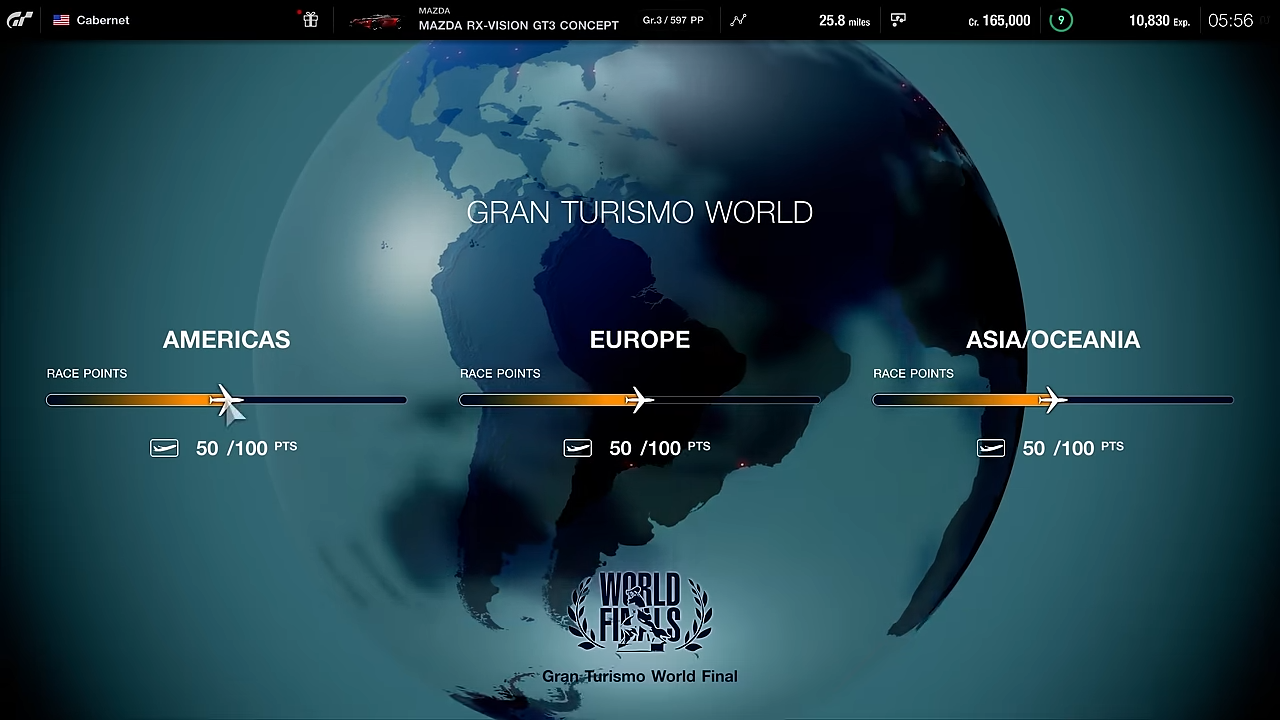Image resolution: width=1280 pixels, height=720 pixels.
Task: Click the MAZDA manufacturer label
Action: (434, 10)
